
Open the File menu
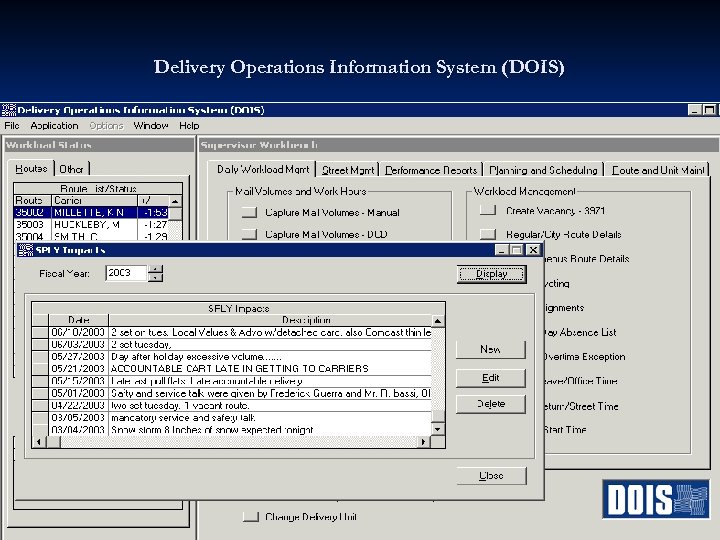(11, 125)
